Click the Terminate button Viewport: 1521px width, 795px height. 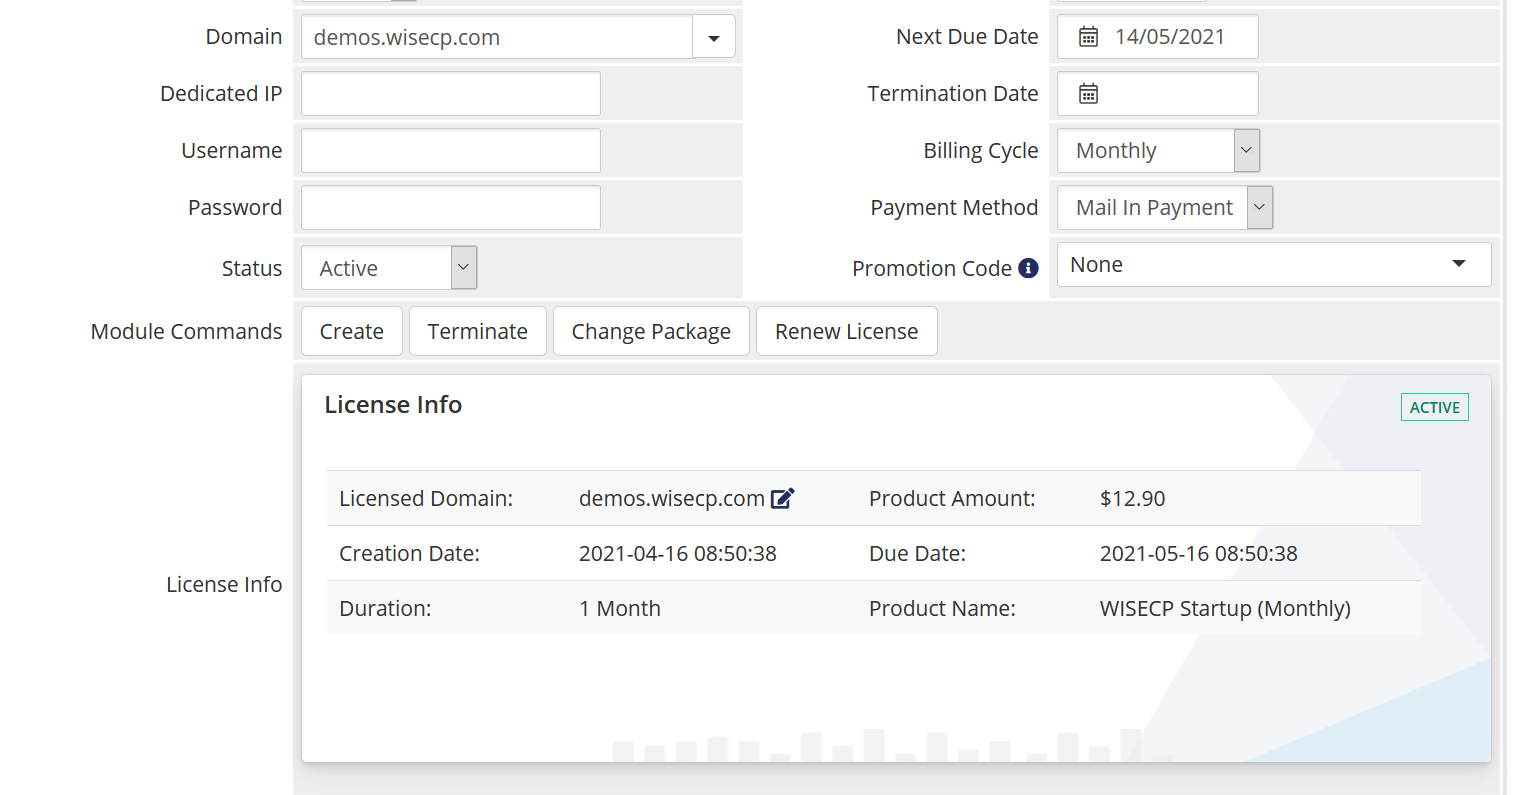click(478, 331)
